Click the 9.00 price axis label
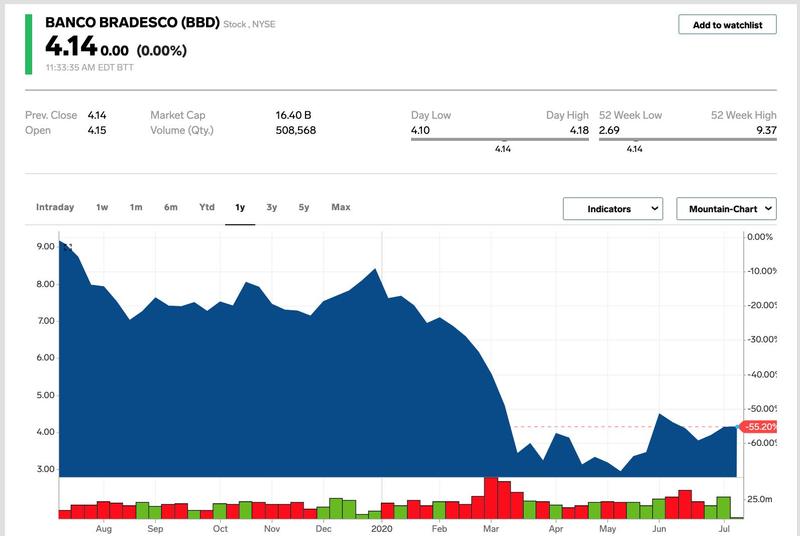 [45, 246]
